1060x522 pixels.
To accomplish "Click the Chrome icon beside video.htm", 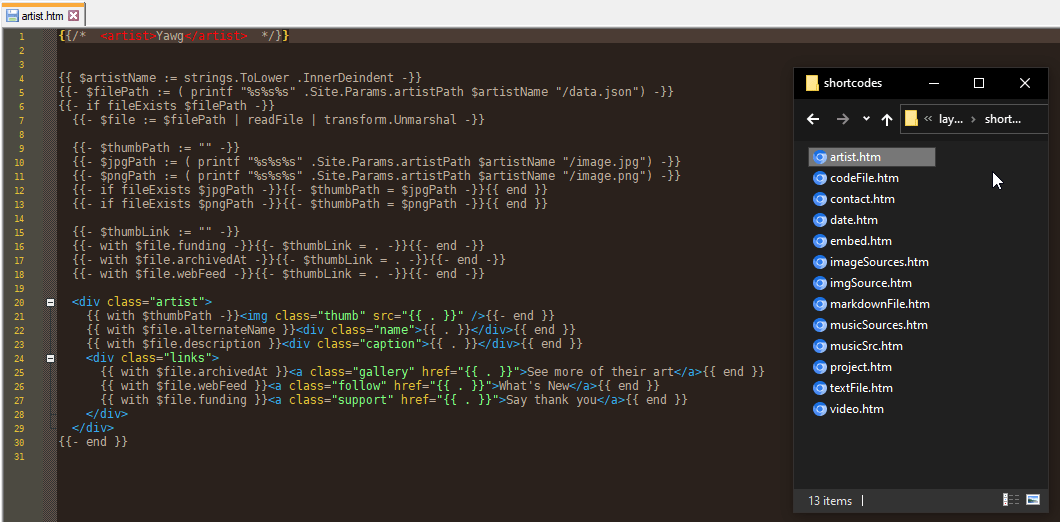I will tap(820, 409).
